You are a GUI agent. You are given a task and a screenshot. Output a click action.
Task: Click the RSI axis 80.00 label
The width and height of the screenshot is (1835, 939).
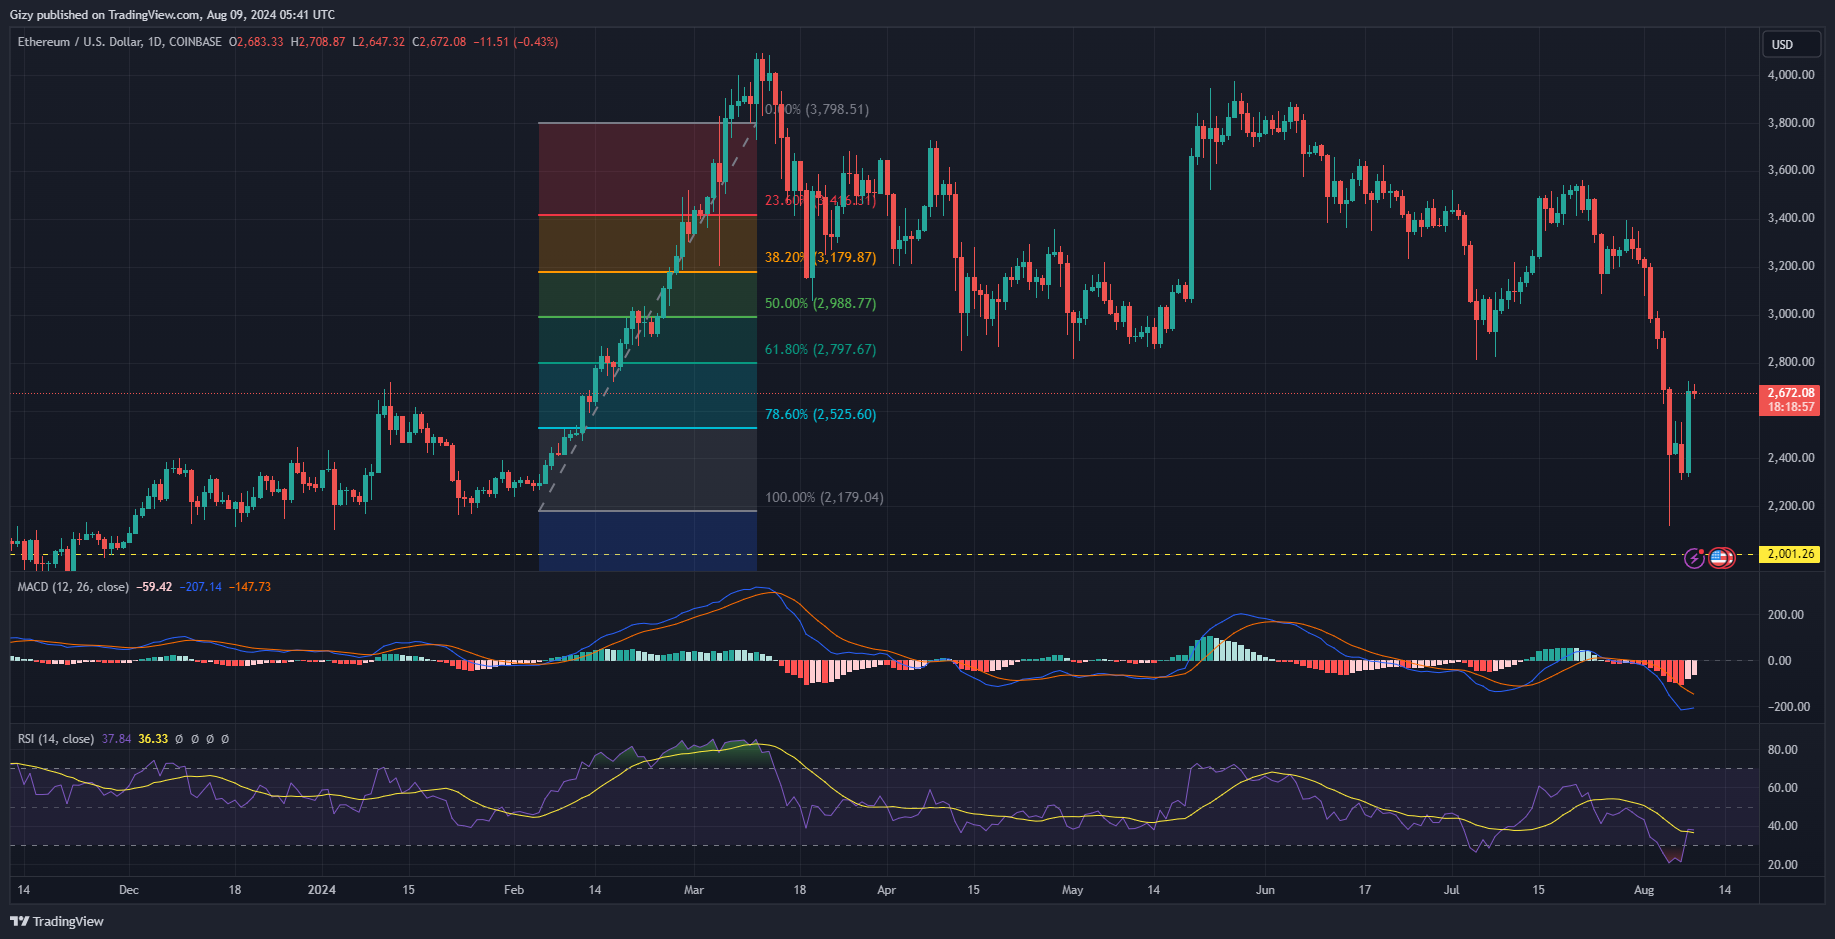tap(1783, 750)
